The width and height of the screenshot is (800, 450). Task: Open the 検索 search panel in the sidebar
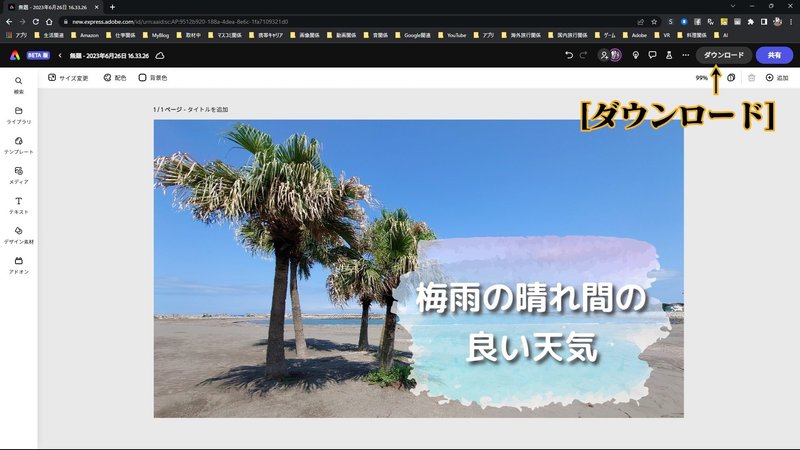pos(18,85)
